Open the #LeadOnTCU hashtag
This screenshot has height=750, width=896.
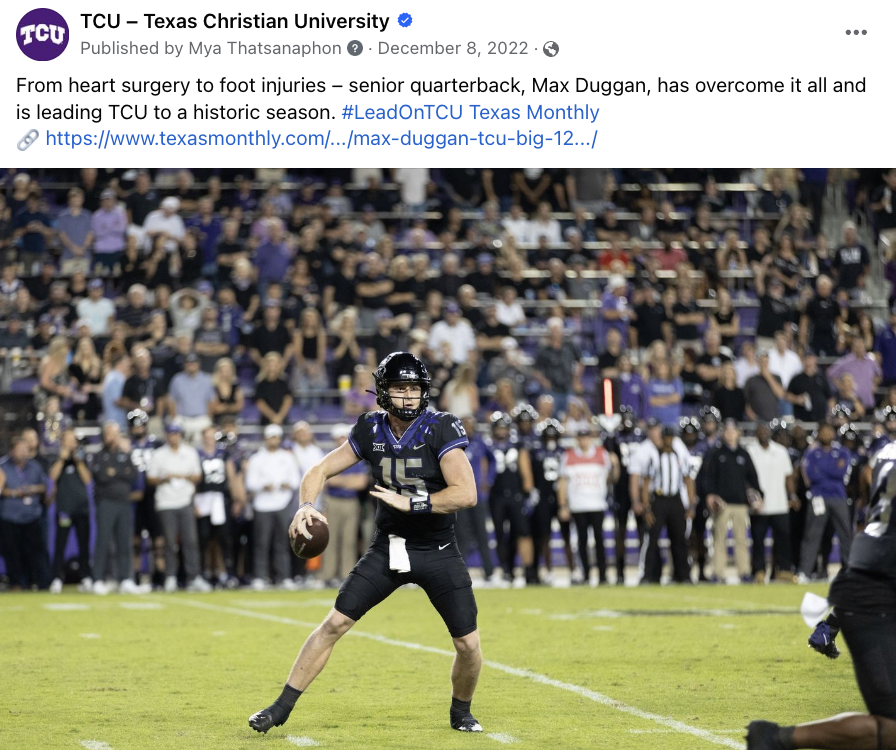click(x=402, y=112)
